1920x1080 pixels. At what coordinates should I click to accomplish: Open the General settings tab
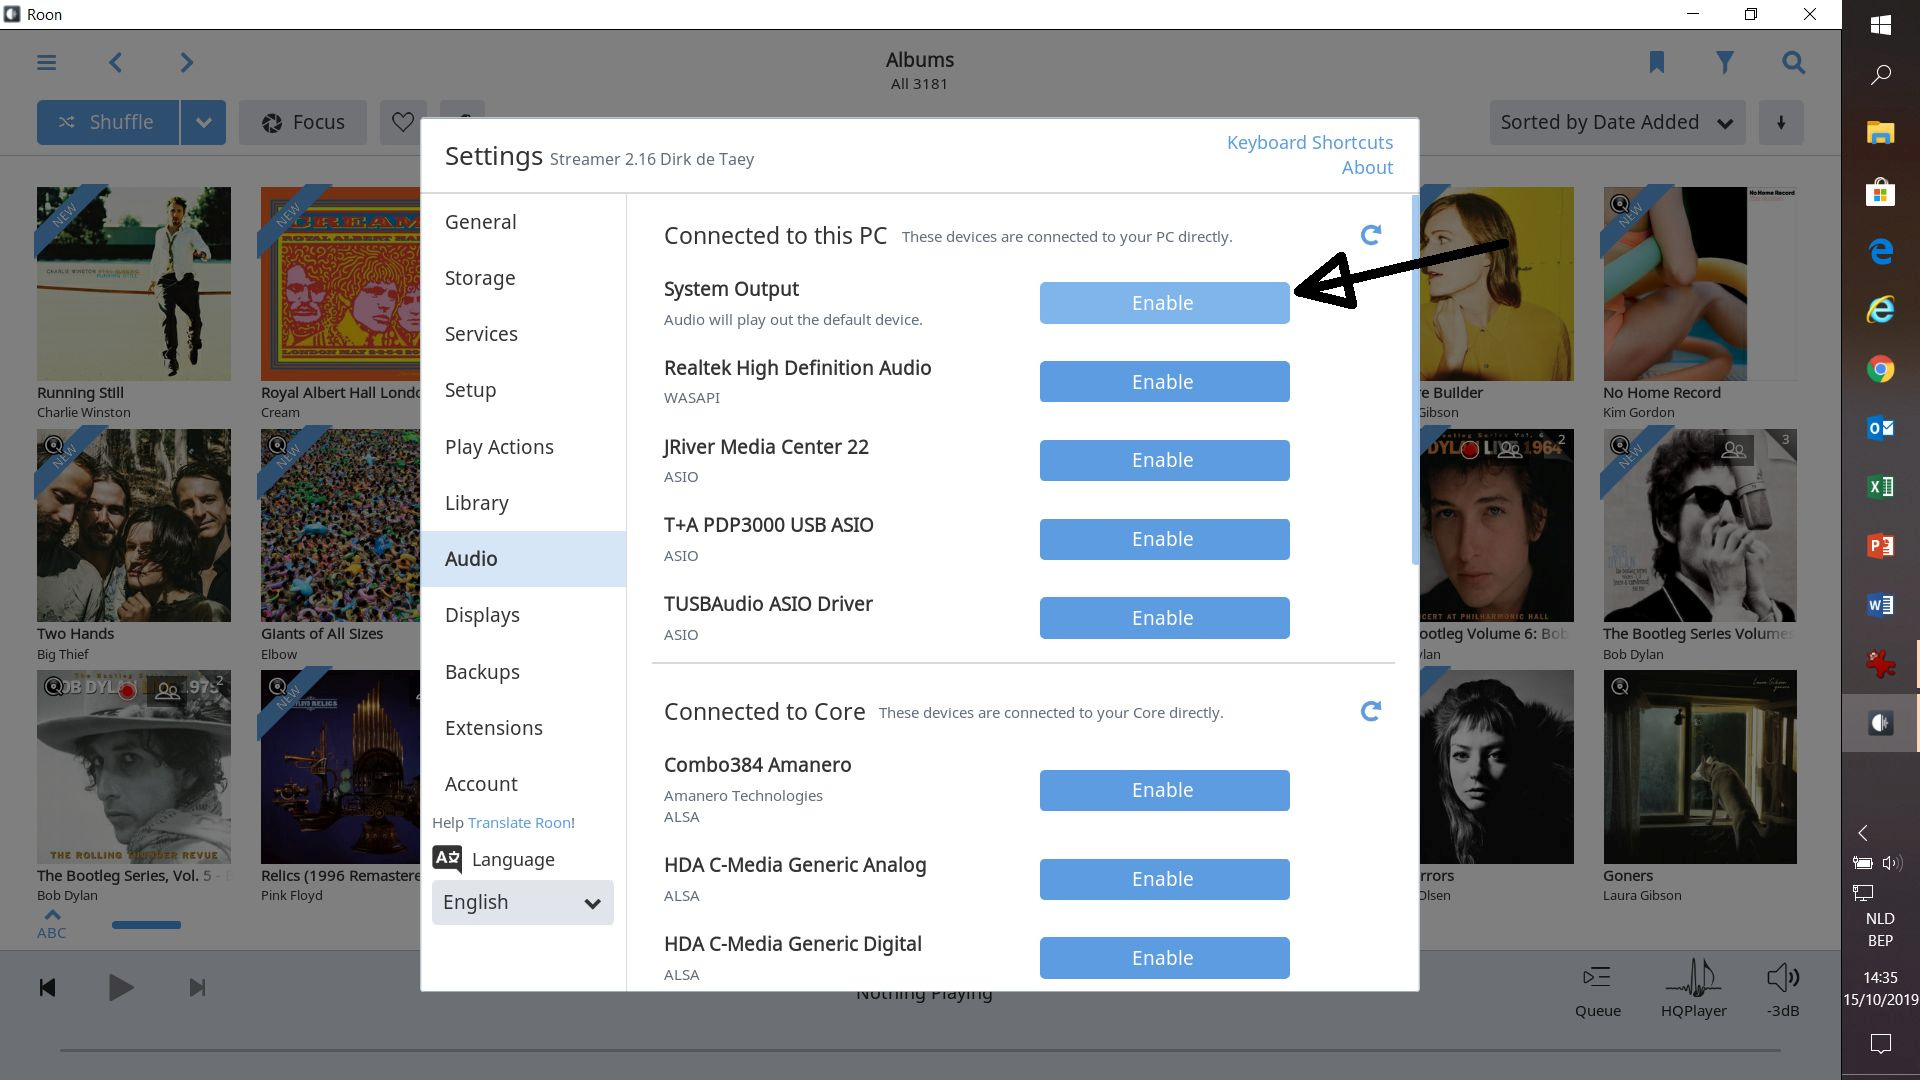523,222
